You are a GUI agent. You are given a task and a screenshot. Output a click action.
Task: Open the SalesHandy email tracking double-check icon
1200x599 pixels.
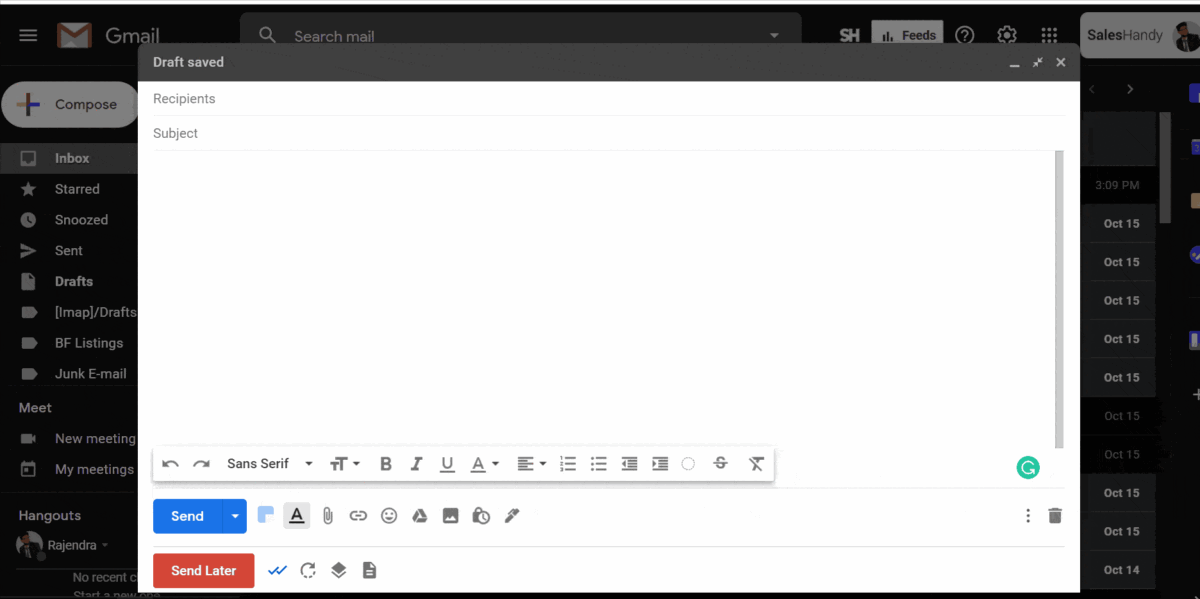point(277,569)
